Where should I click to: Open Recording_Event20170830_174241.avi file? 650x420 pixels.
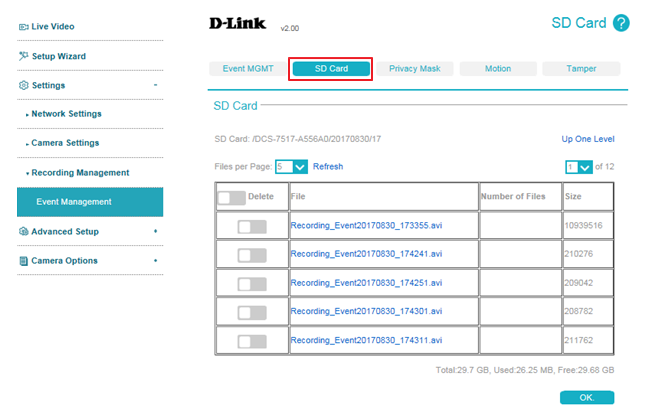click(x=366, y=255)
